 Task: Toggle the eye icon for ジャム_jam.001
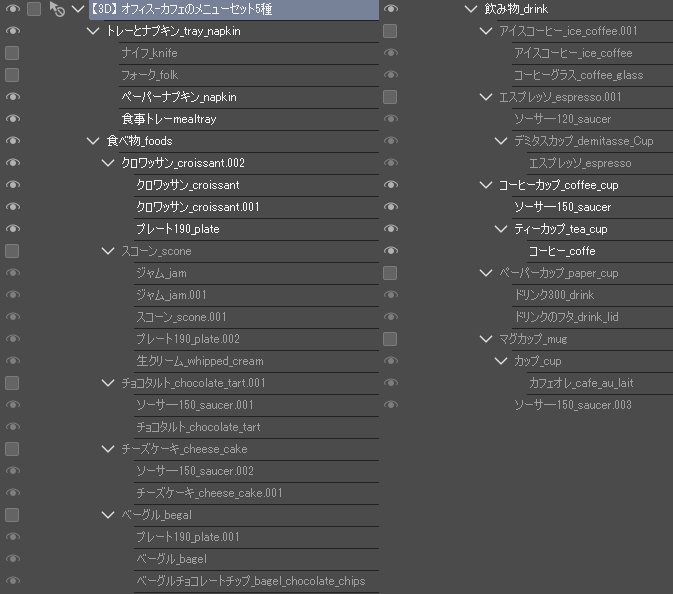[12, 294]
